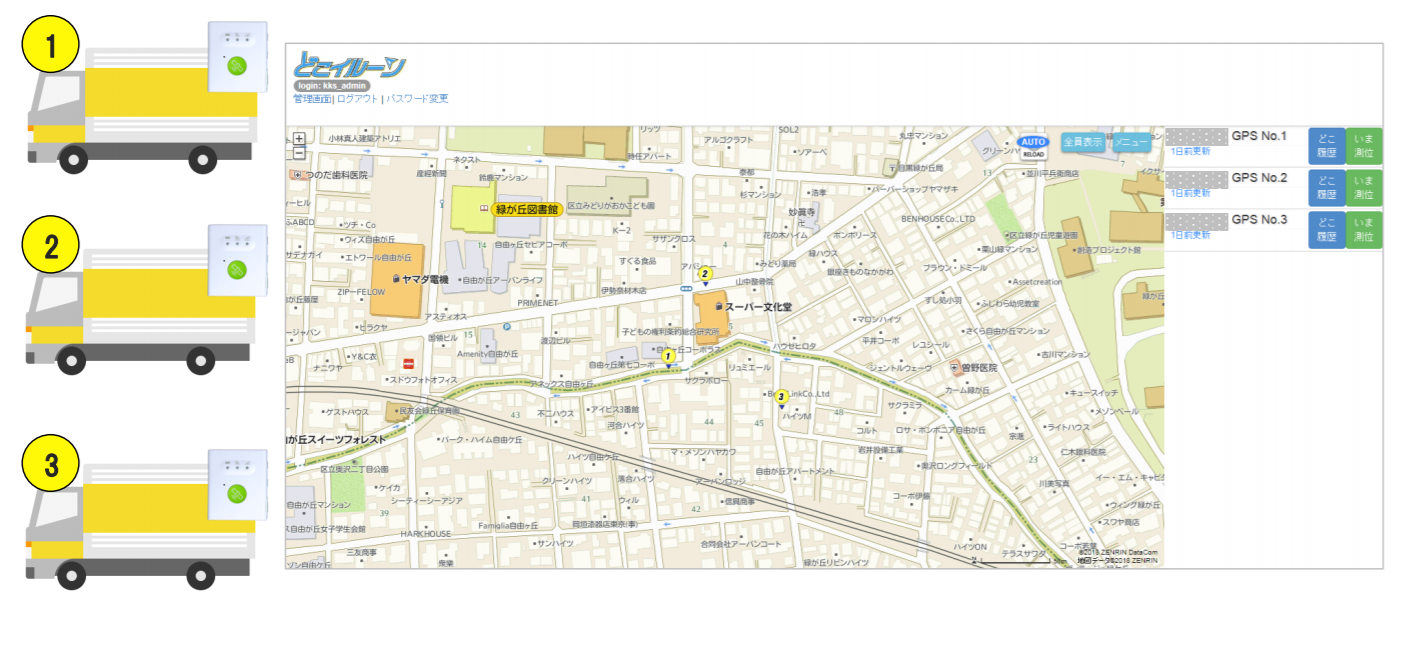
Task: Click the McDonald's icon on the map
Action: tap(408, 362)
